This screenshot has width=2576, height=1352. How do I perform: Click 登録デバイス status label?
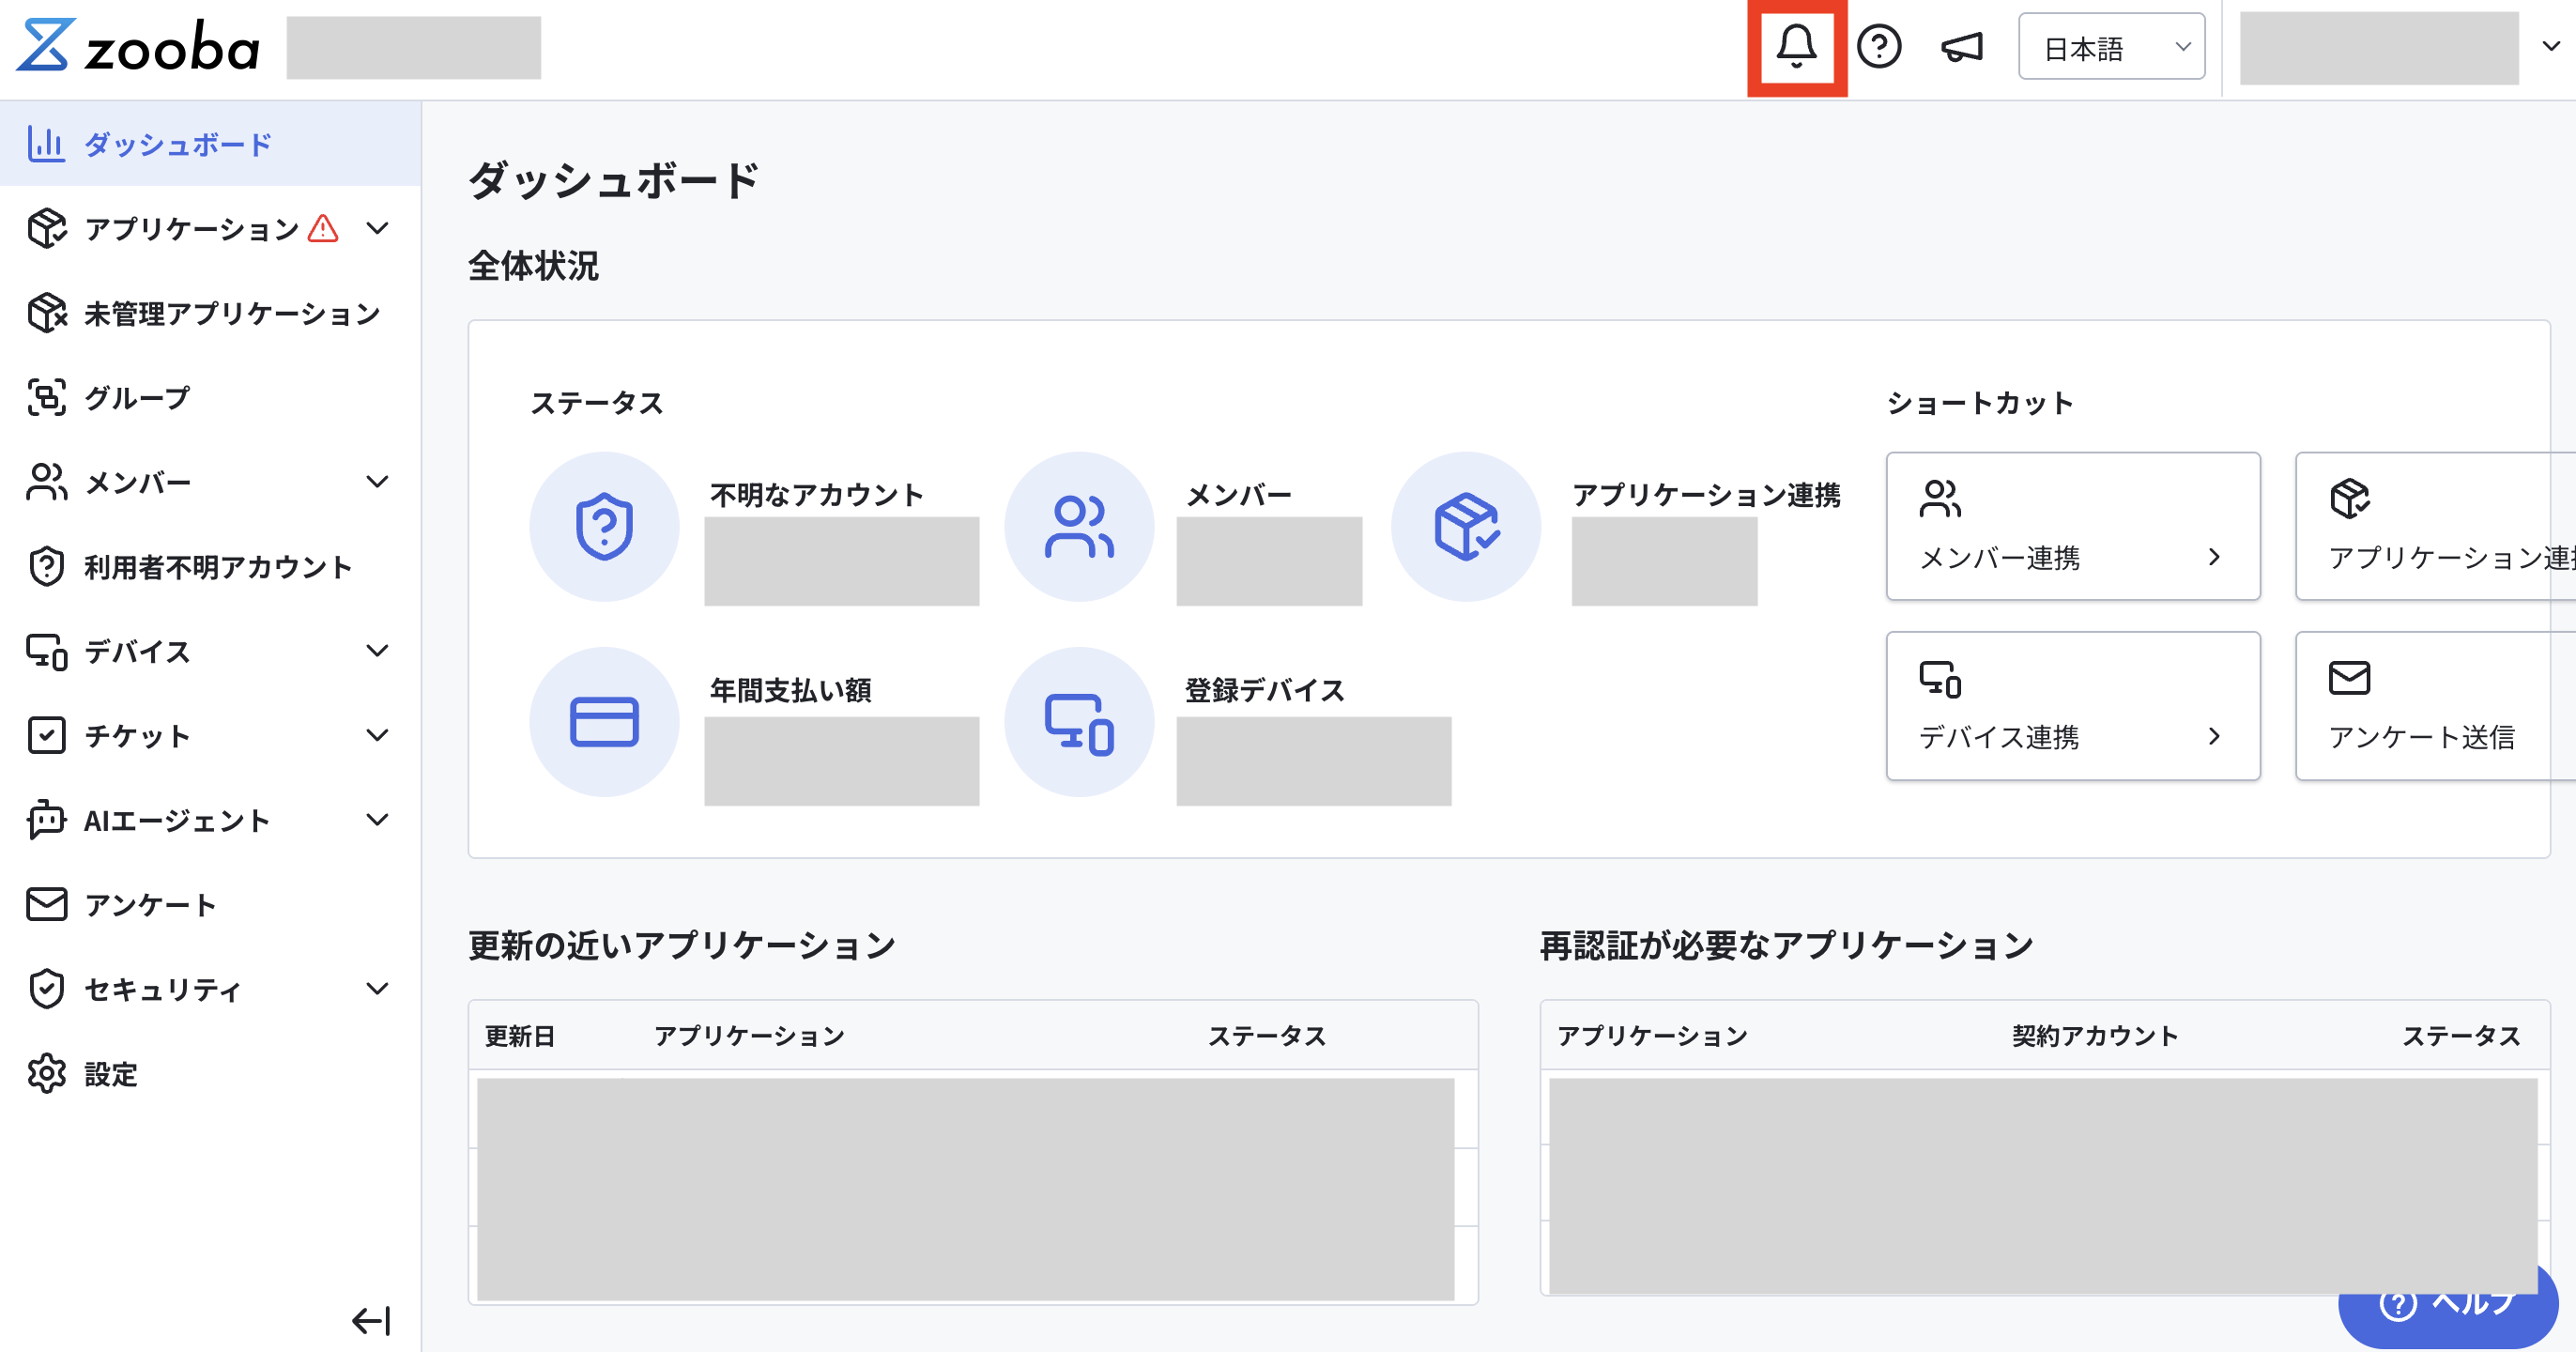[1264, 690]
